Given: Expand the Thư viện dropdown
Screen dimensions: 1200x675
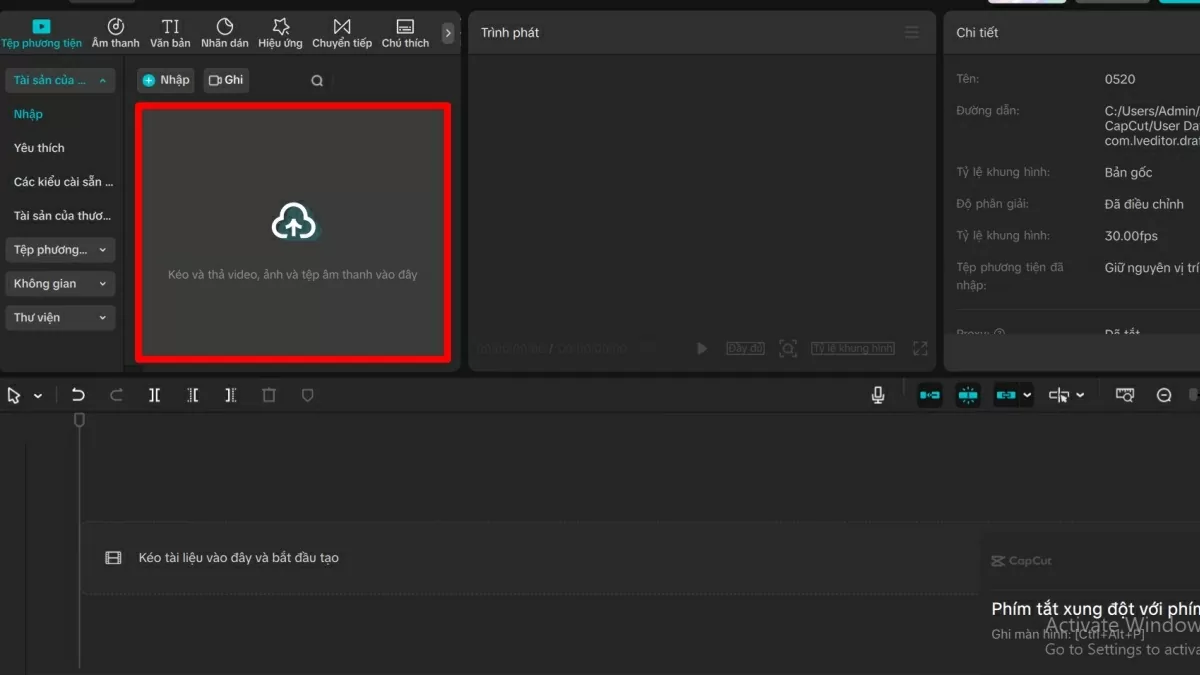Looking at the screenshot, I should 60,318.
